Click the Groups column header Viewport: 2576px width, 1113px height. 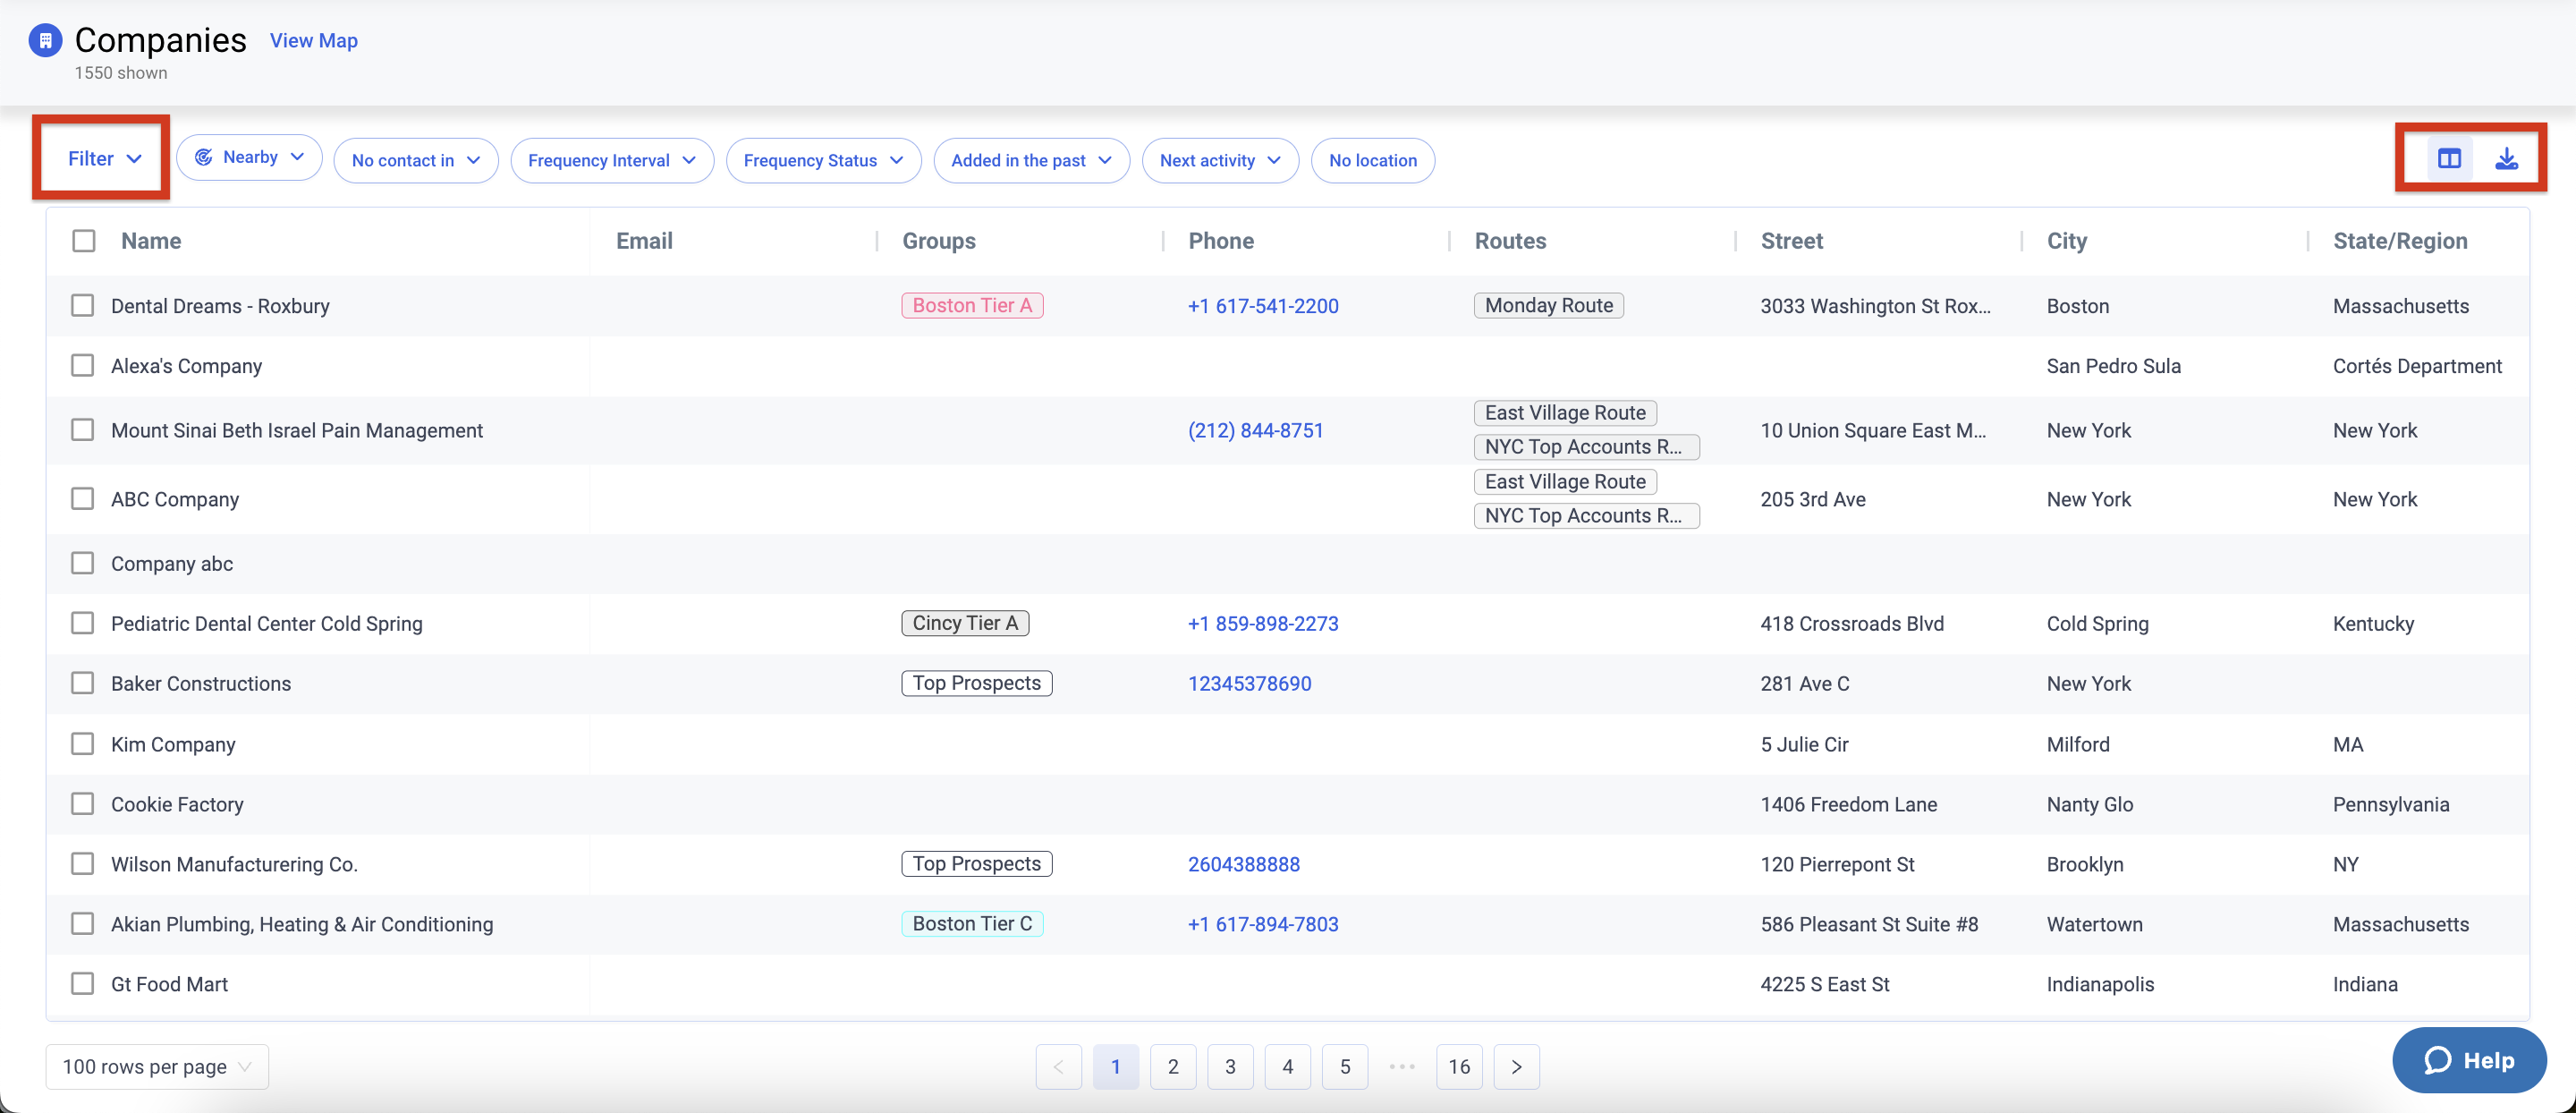tap(939, 241)
